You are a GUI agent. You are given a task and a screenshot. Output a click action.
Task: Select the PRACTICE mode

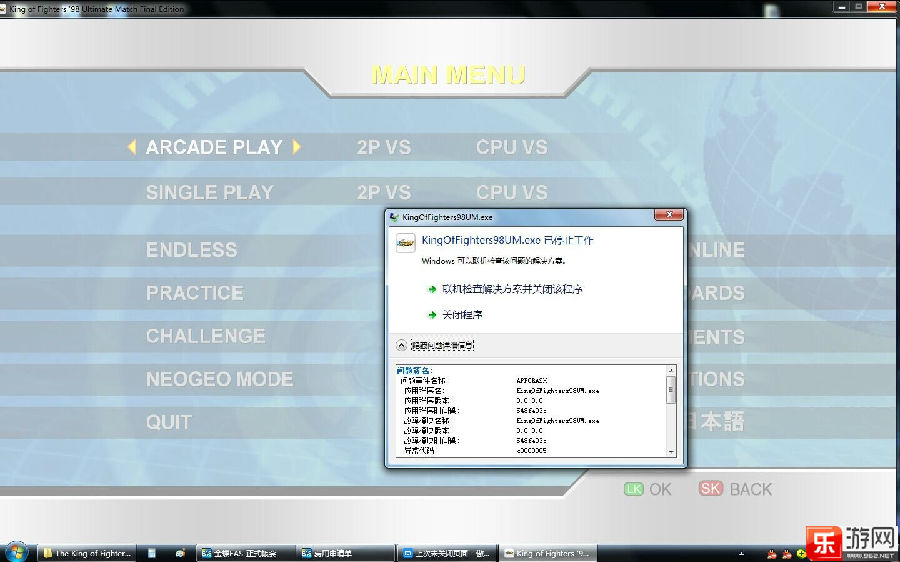194,293
